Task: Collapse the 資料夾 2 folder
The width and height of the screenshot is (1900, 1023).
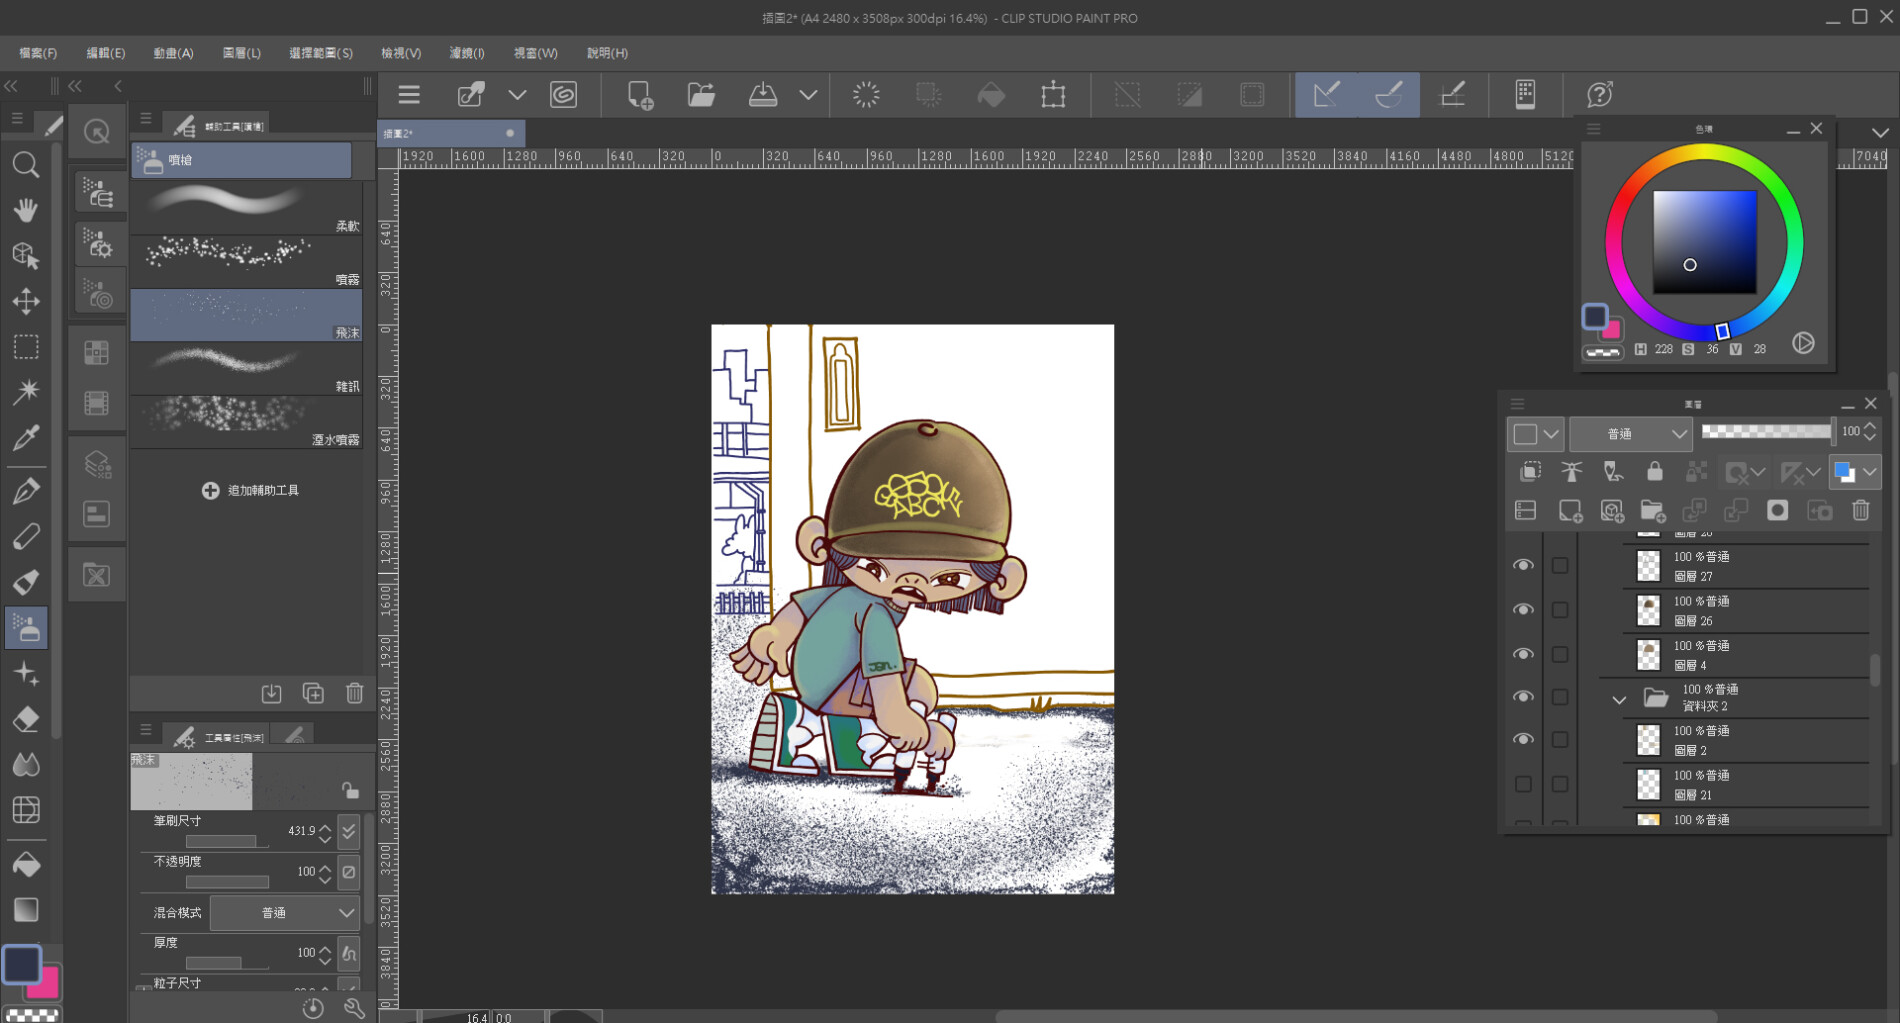Action: [x=1619, y=699]
